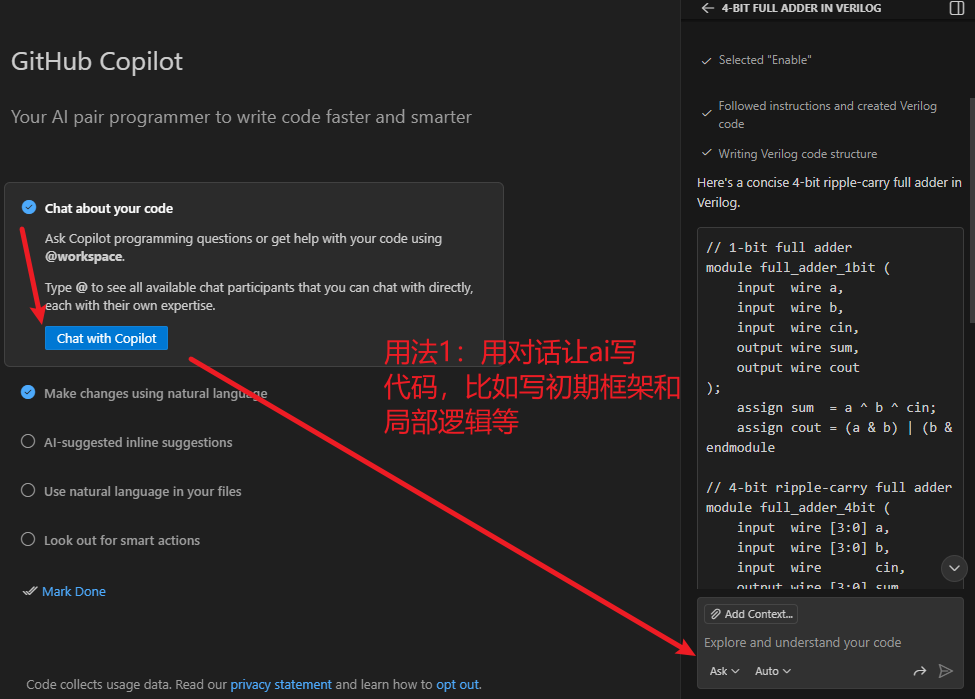Viewport: 975px width, 699px height.
Task: Click the // 1-bit full adder comment
Action: click(x=779, y=248)
